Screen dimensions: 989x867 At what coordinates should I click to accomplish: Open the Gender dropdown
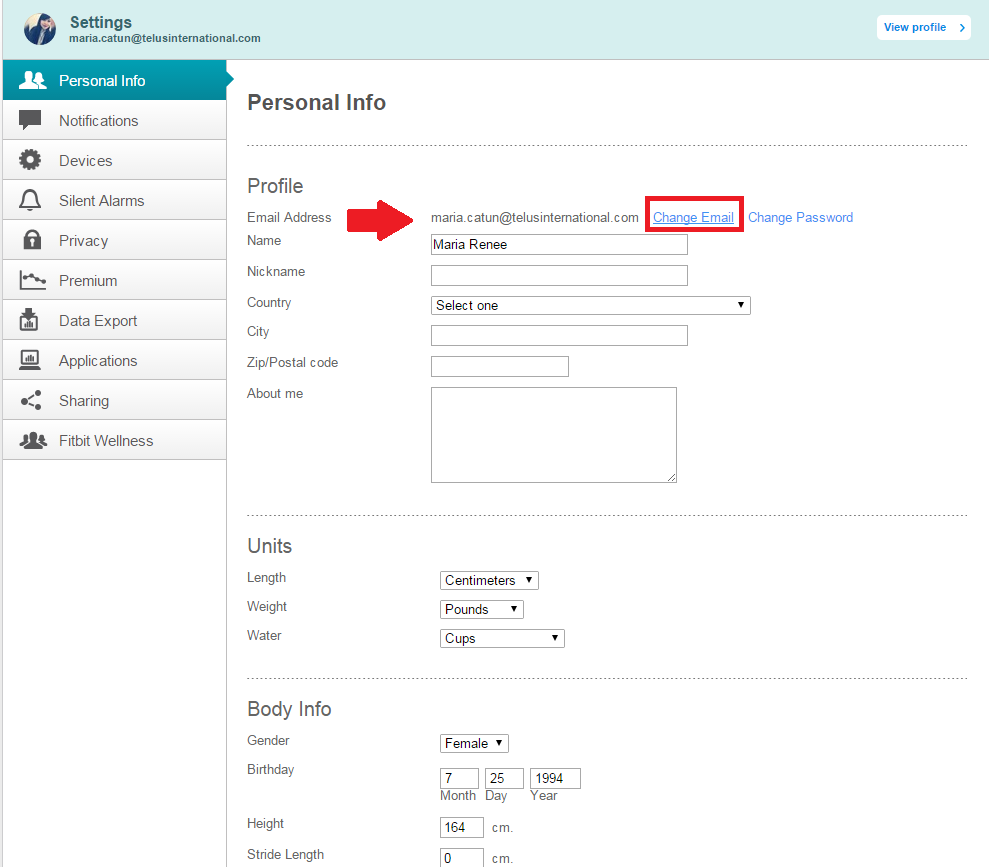(474, 743)
